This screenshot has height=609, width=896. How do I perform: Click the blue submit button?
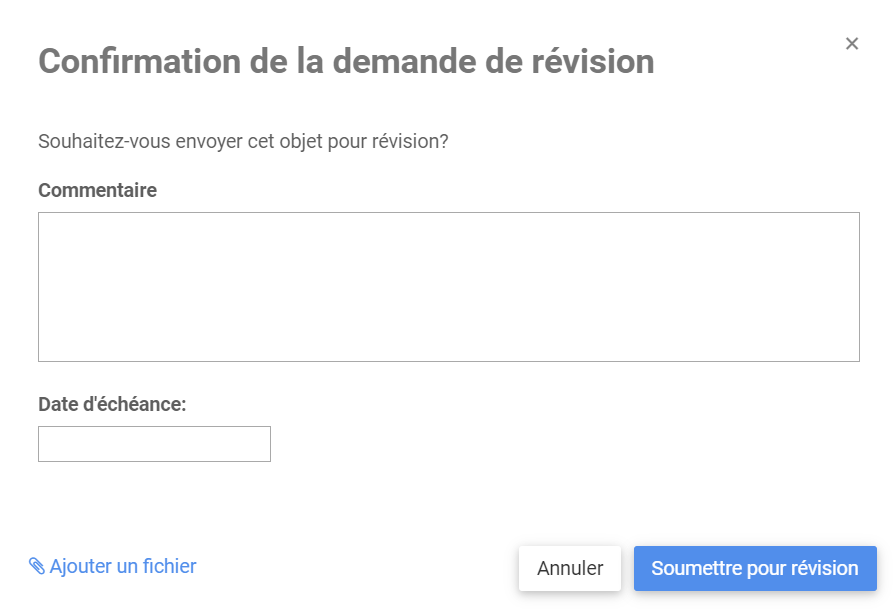[x=755, y=568]
